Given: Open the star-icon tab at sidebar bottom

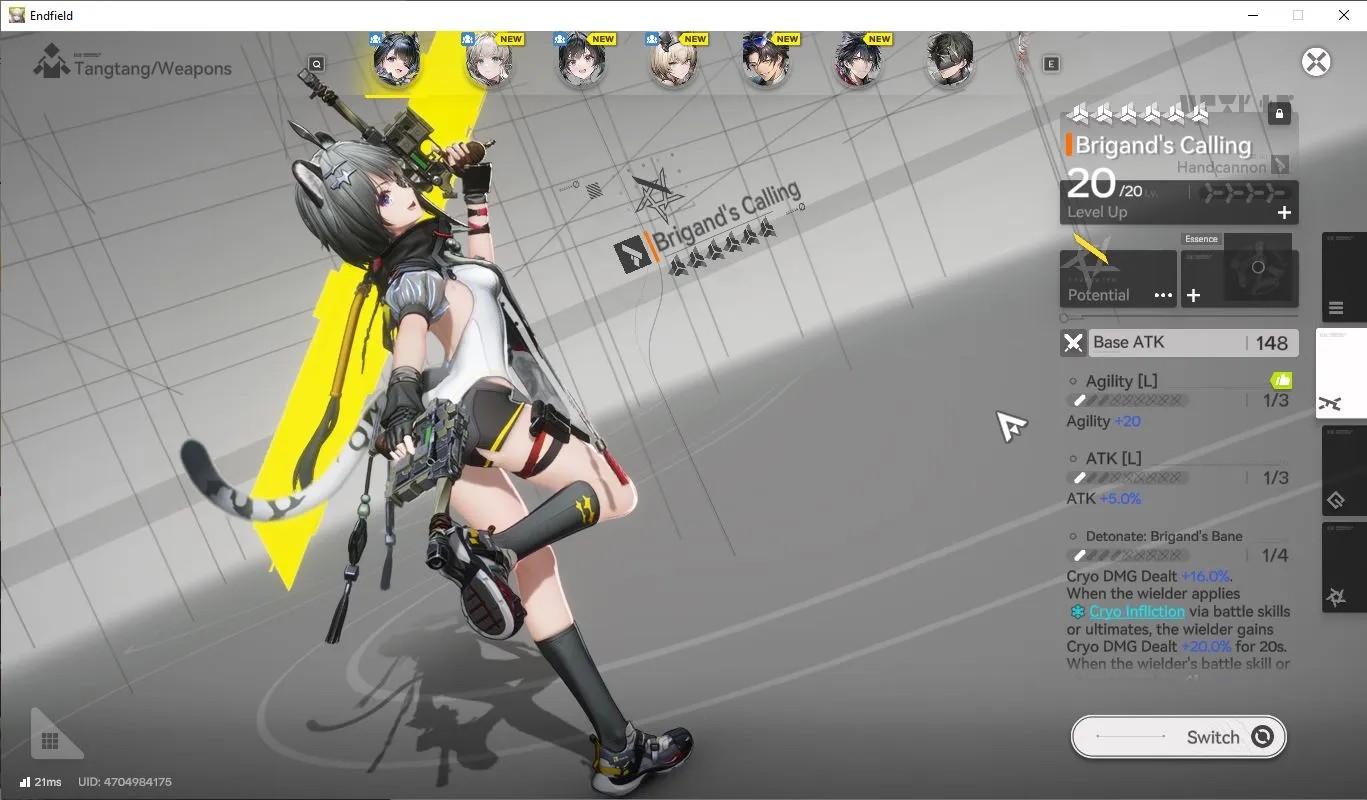Looking at the screenshot, I should point(1343,567).
